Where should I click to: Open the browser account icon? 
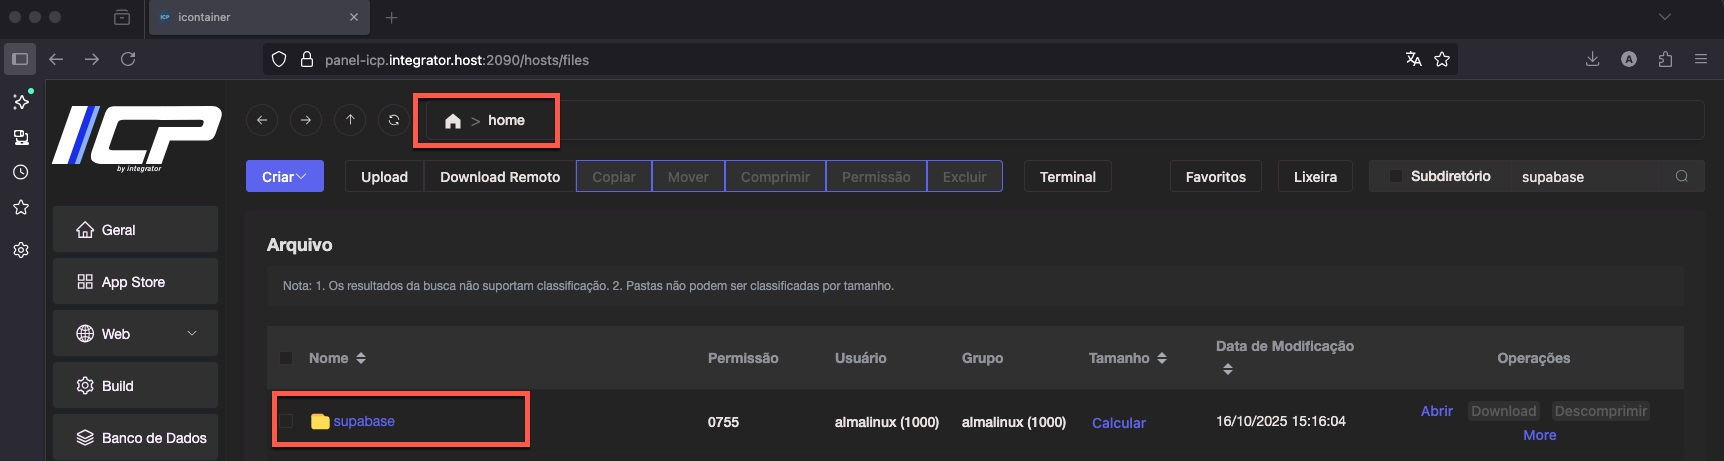tap(1629, 59)
